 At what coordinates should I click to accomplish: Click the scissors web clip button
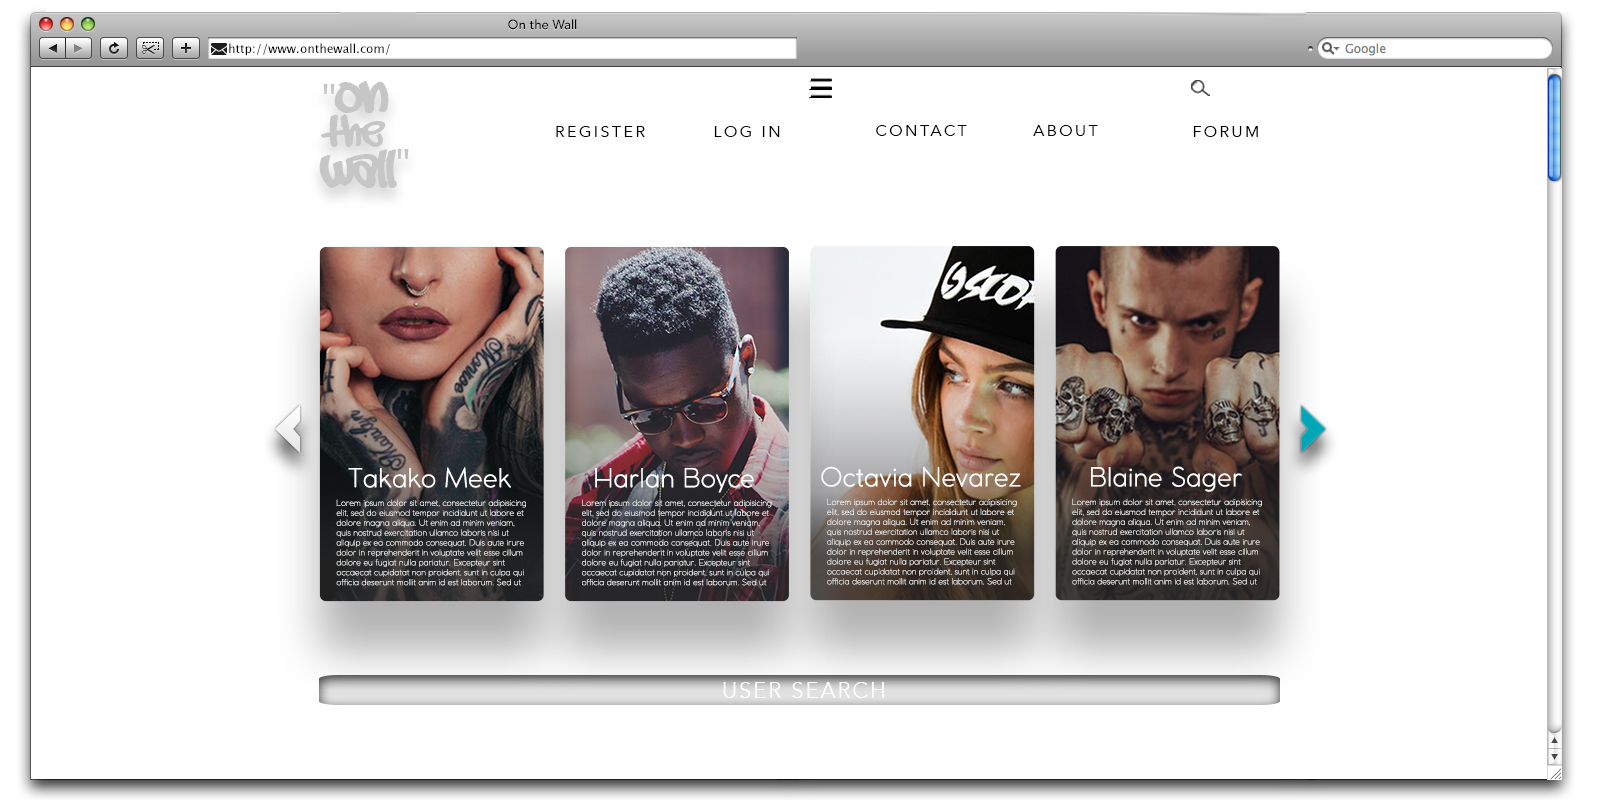click(150, 48)
